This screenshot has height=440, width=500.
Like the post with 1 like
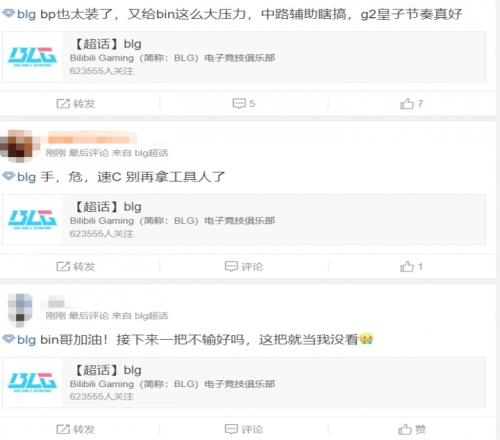[x=407, y=266]
